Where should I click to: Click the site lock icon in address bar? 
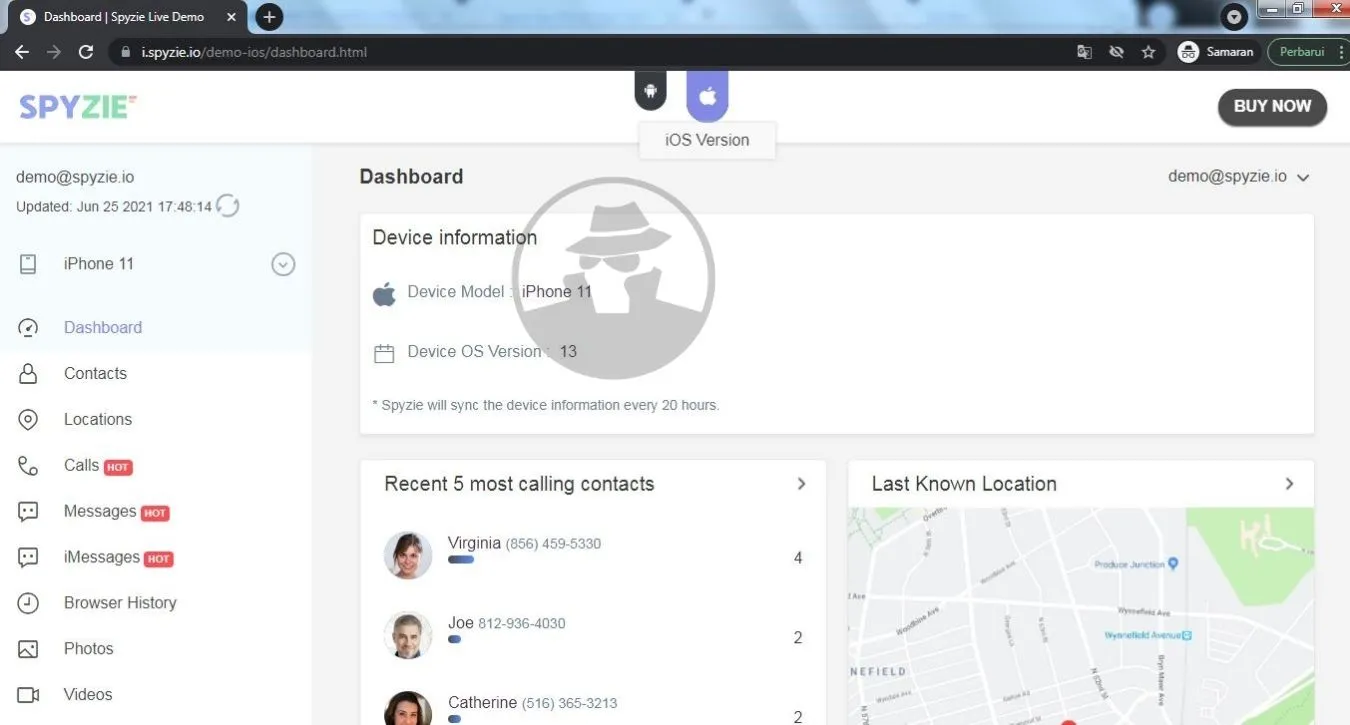(x=125, y=52)
